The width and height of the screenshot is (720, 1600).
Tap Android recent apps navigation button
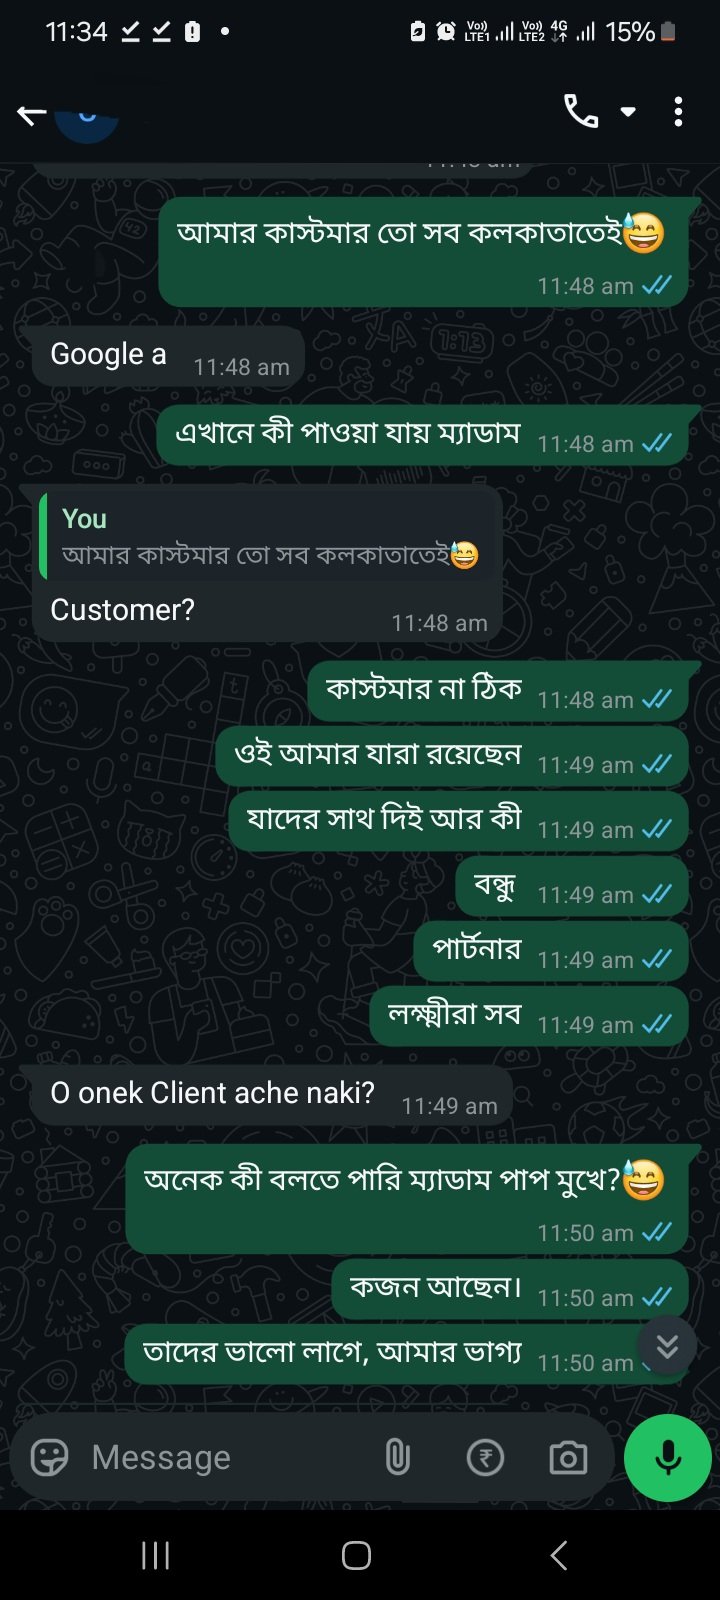pyautogui.click(x=155, y=1555)
